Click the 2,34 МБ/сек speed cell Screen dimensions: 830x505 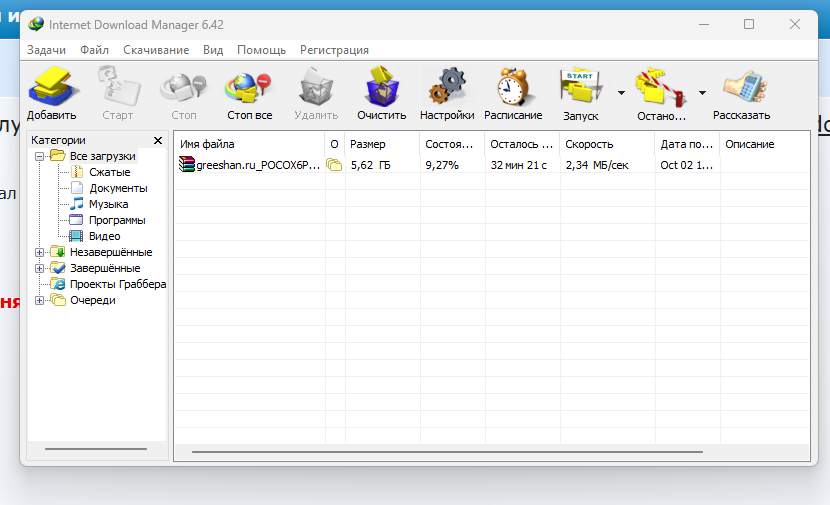point(597,165)
